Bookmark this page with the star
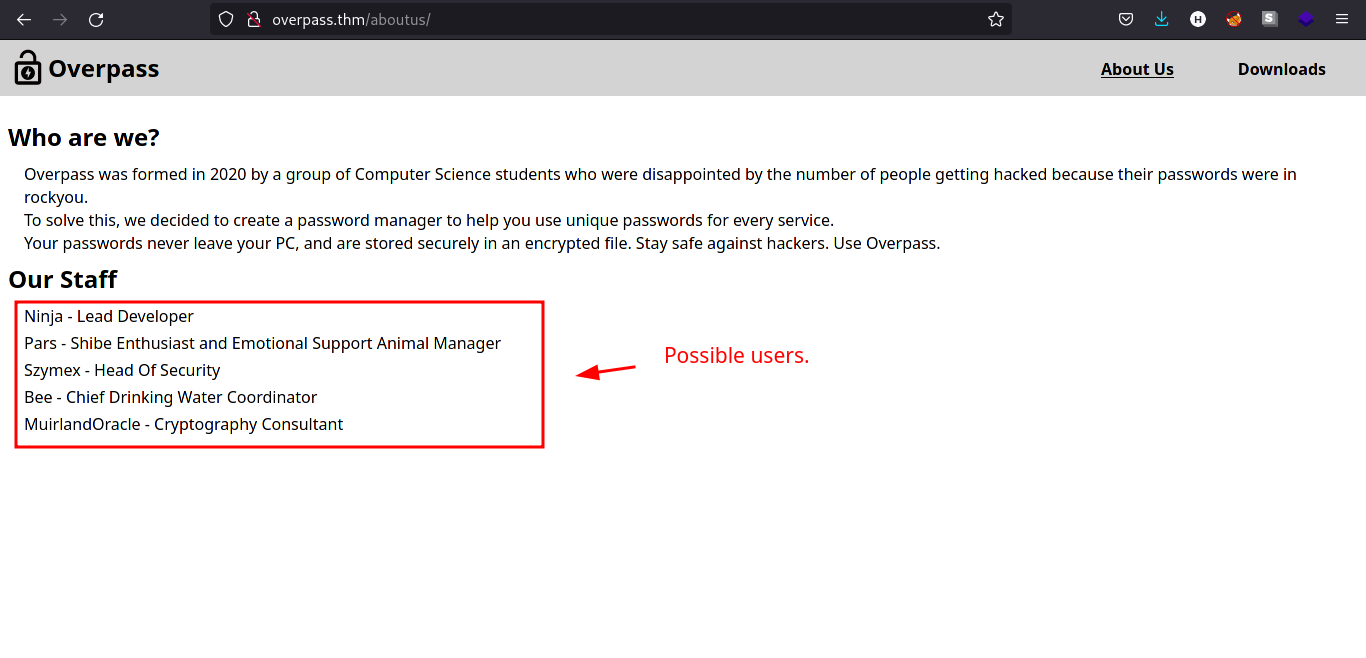Viewport: 1366px width, 658px height. point(995,19)
